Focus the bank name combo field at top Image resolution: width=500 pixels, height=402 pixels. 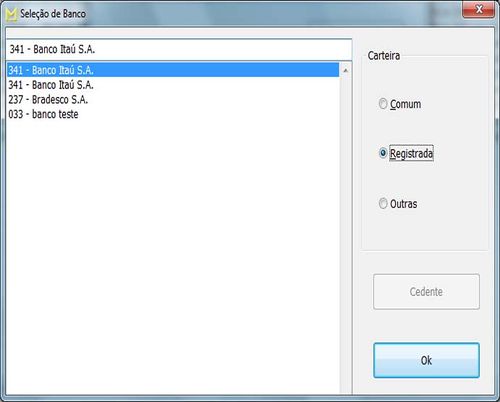[179, 49]
